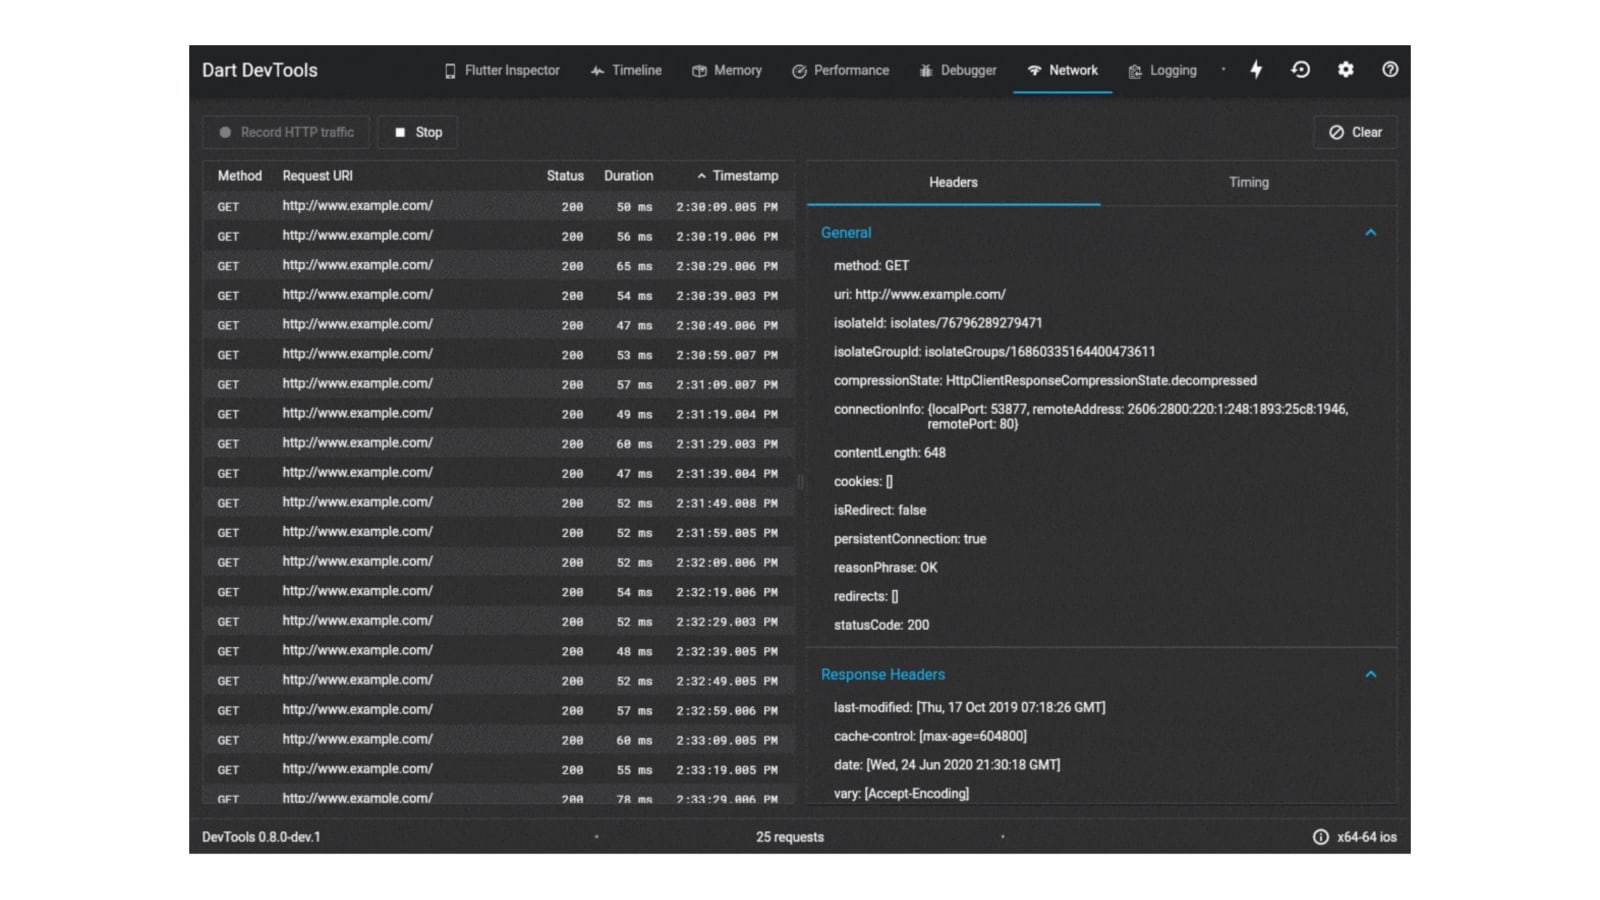The width and height of the screenshot is (1600, 900).
Task: Stop recording HTTP traffic
Action: (418, 132)
